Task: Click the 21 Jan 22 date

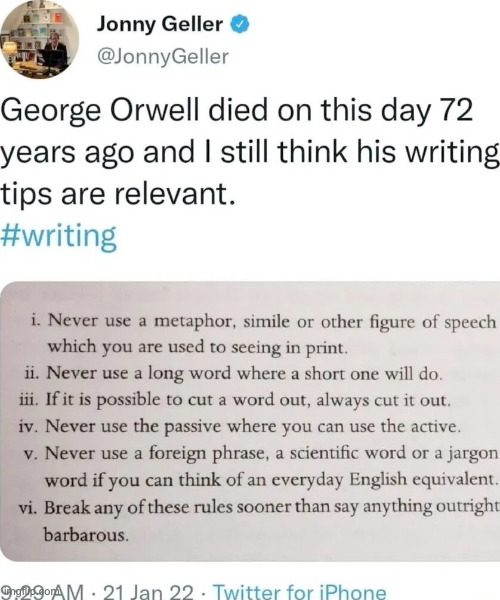Action: (x=148, y=592)
